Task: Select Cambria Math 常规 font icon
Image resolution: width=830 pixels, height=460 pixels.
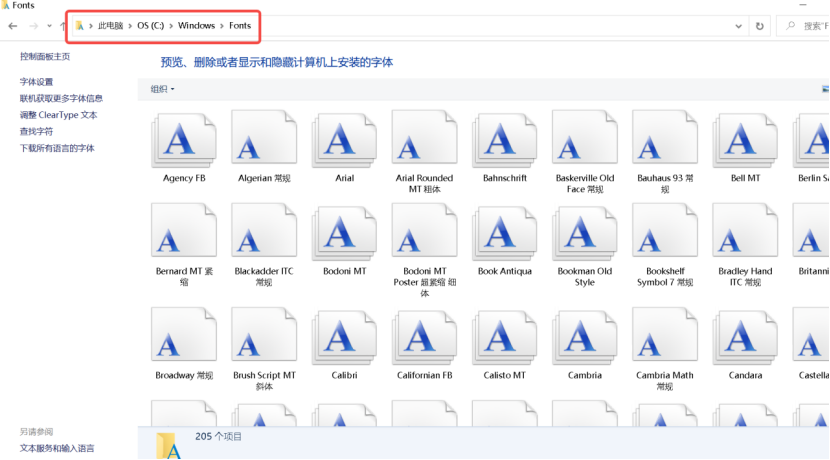Action: coord(665,335)
